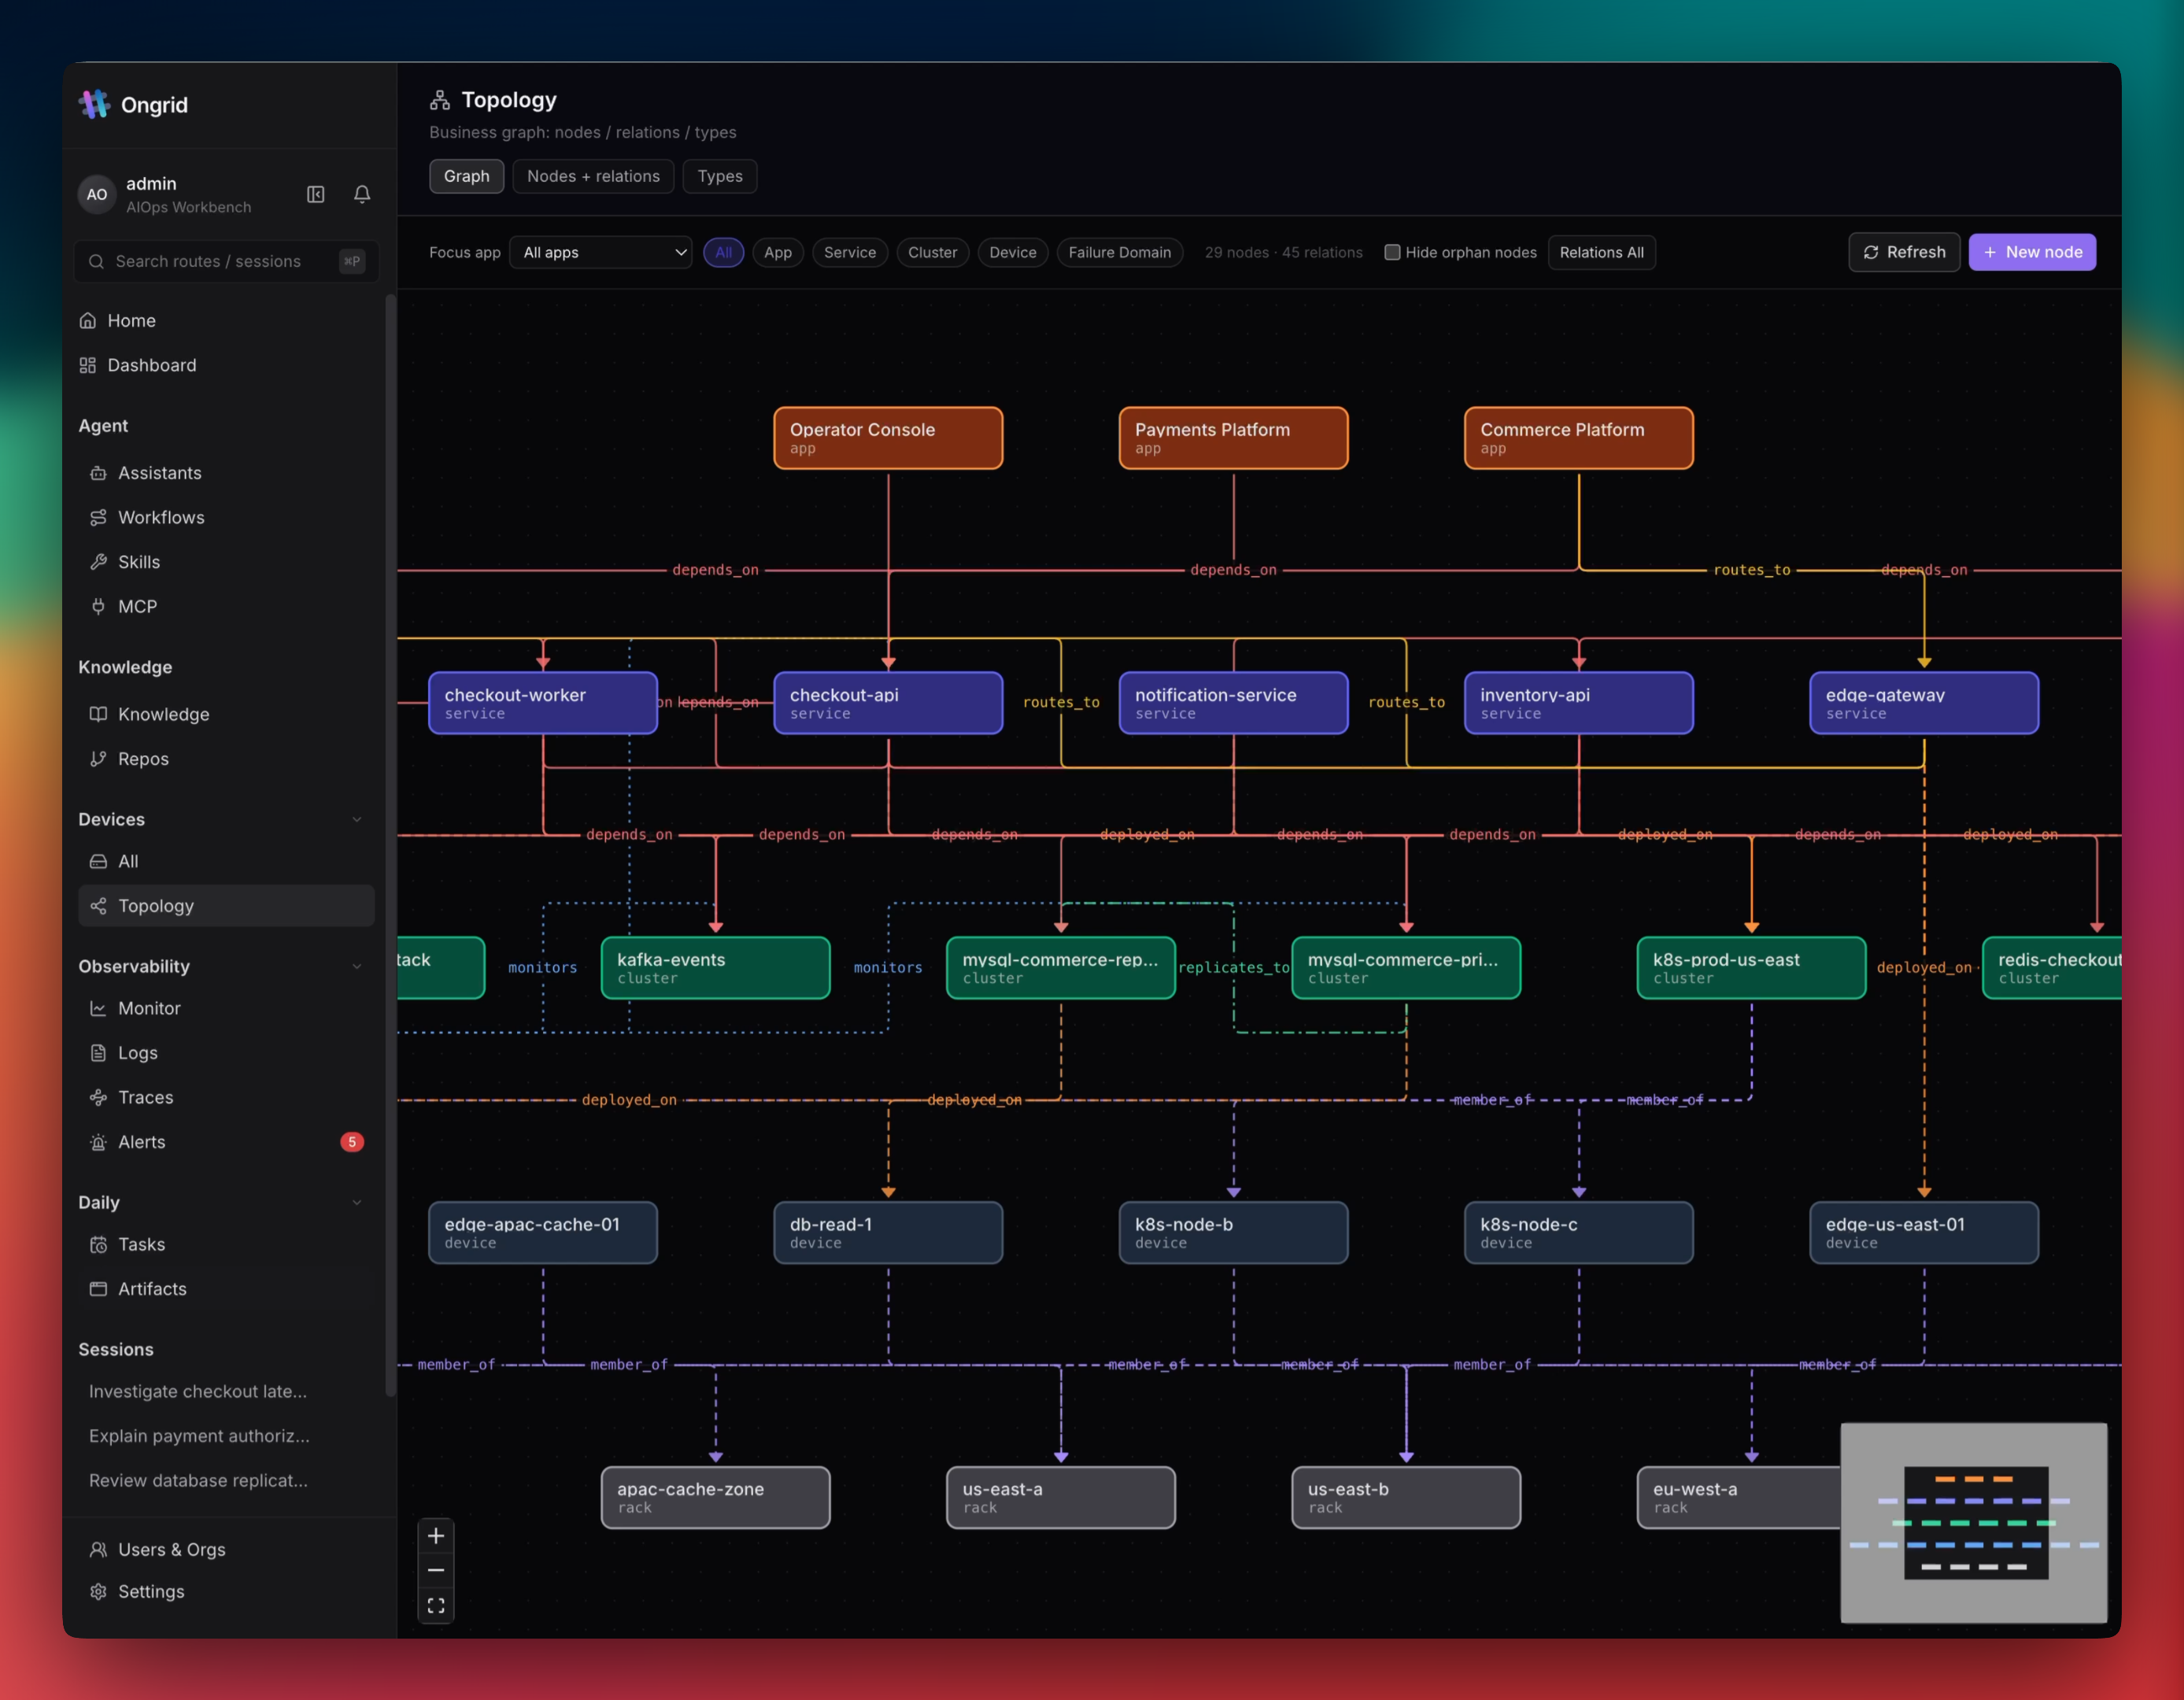Viewport: 2184px width, 1700px height.
Task: Open the admin profile avatar
Action: pyautogui.click(x=97, y=194)
